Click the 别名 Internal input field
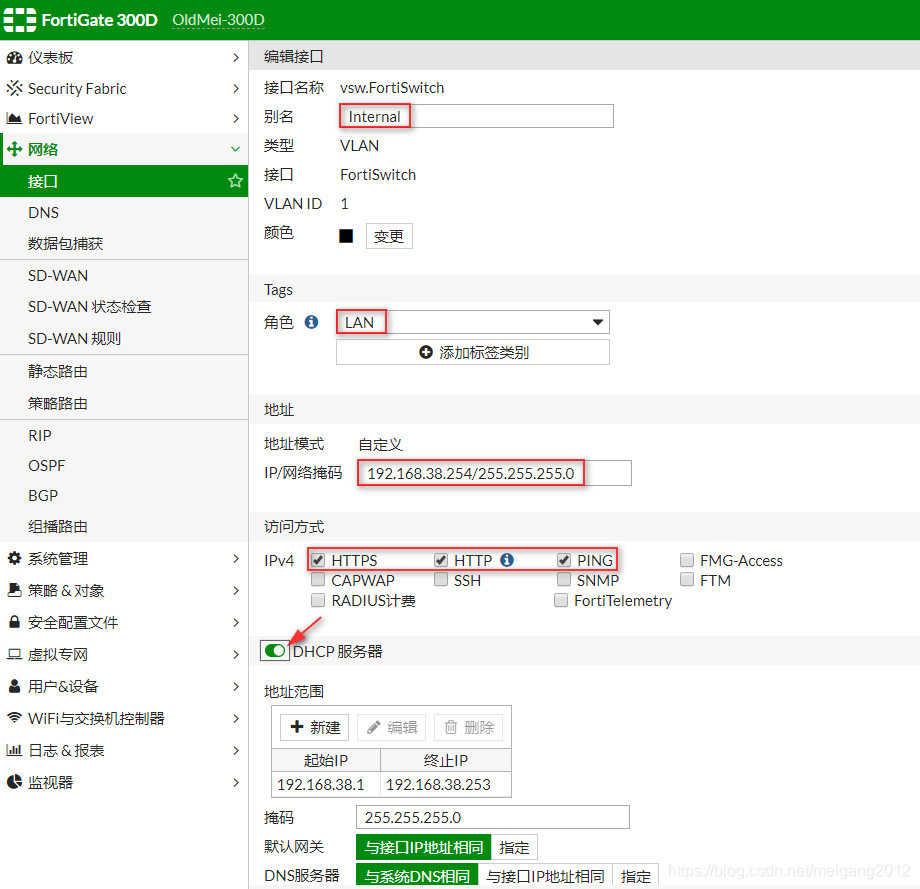This screenshot has height=889, width=920. pos(476,116)
